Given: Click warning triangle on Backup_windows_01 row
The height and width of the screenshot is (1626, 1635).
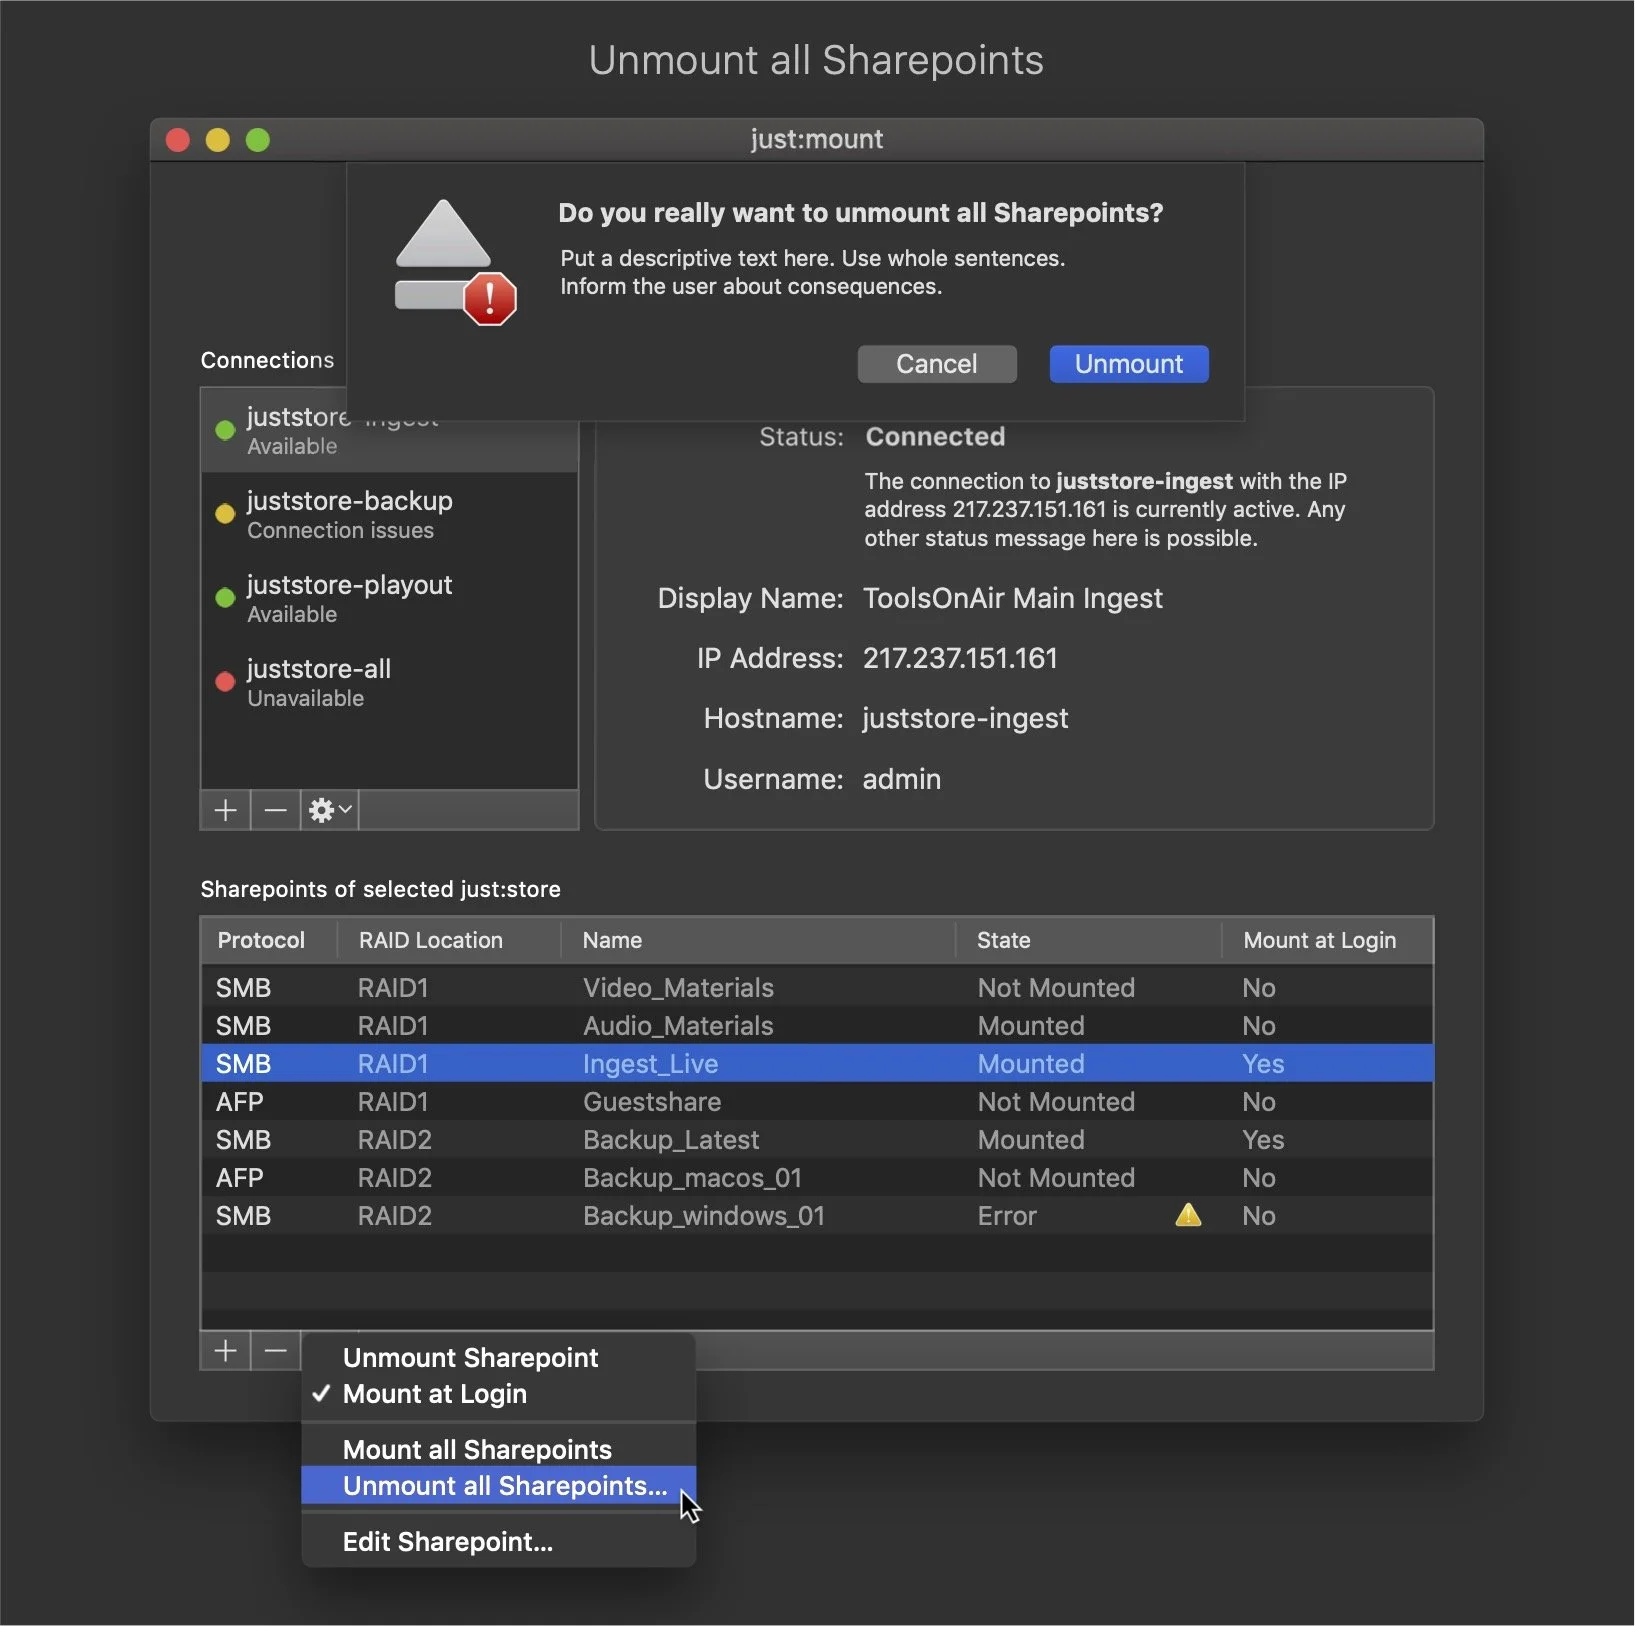Looking at the screenshot, I should [1188, 1215].
